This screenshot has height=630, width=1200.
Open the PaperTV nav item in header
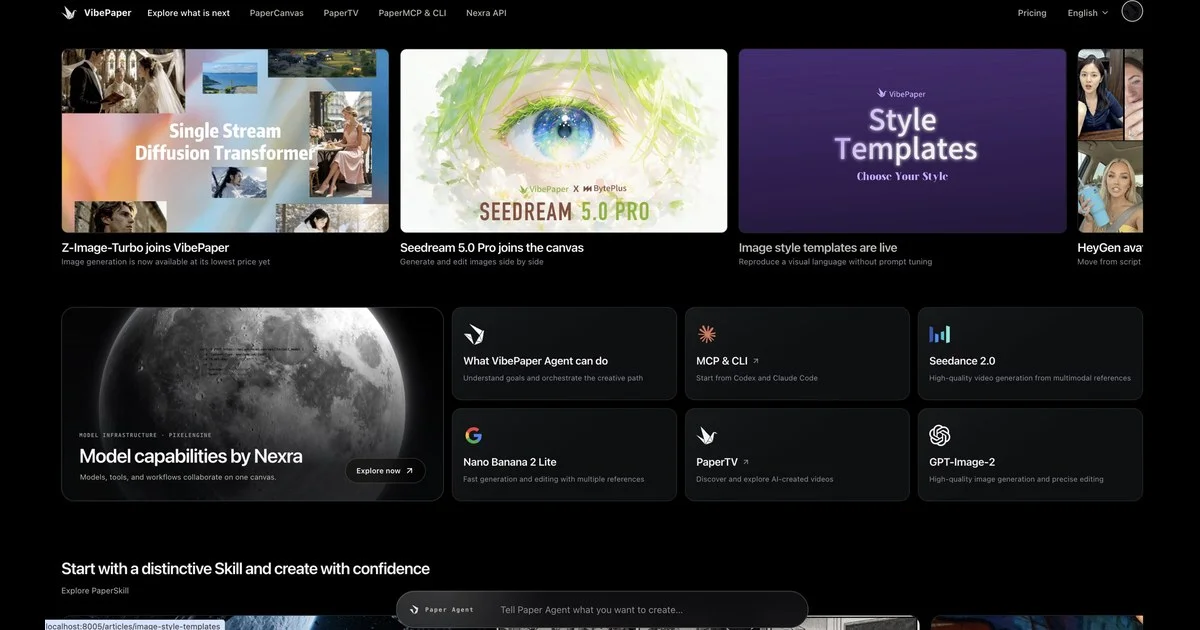[x=341, y=13]
